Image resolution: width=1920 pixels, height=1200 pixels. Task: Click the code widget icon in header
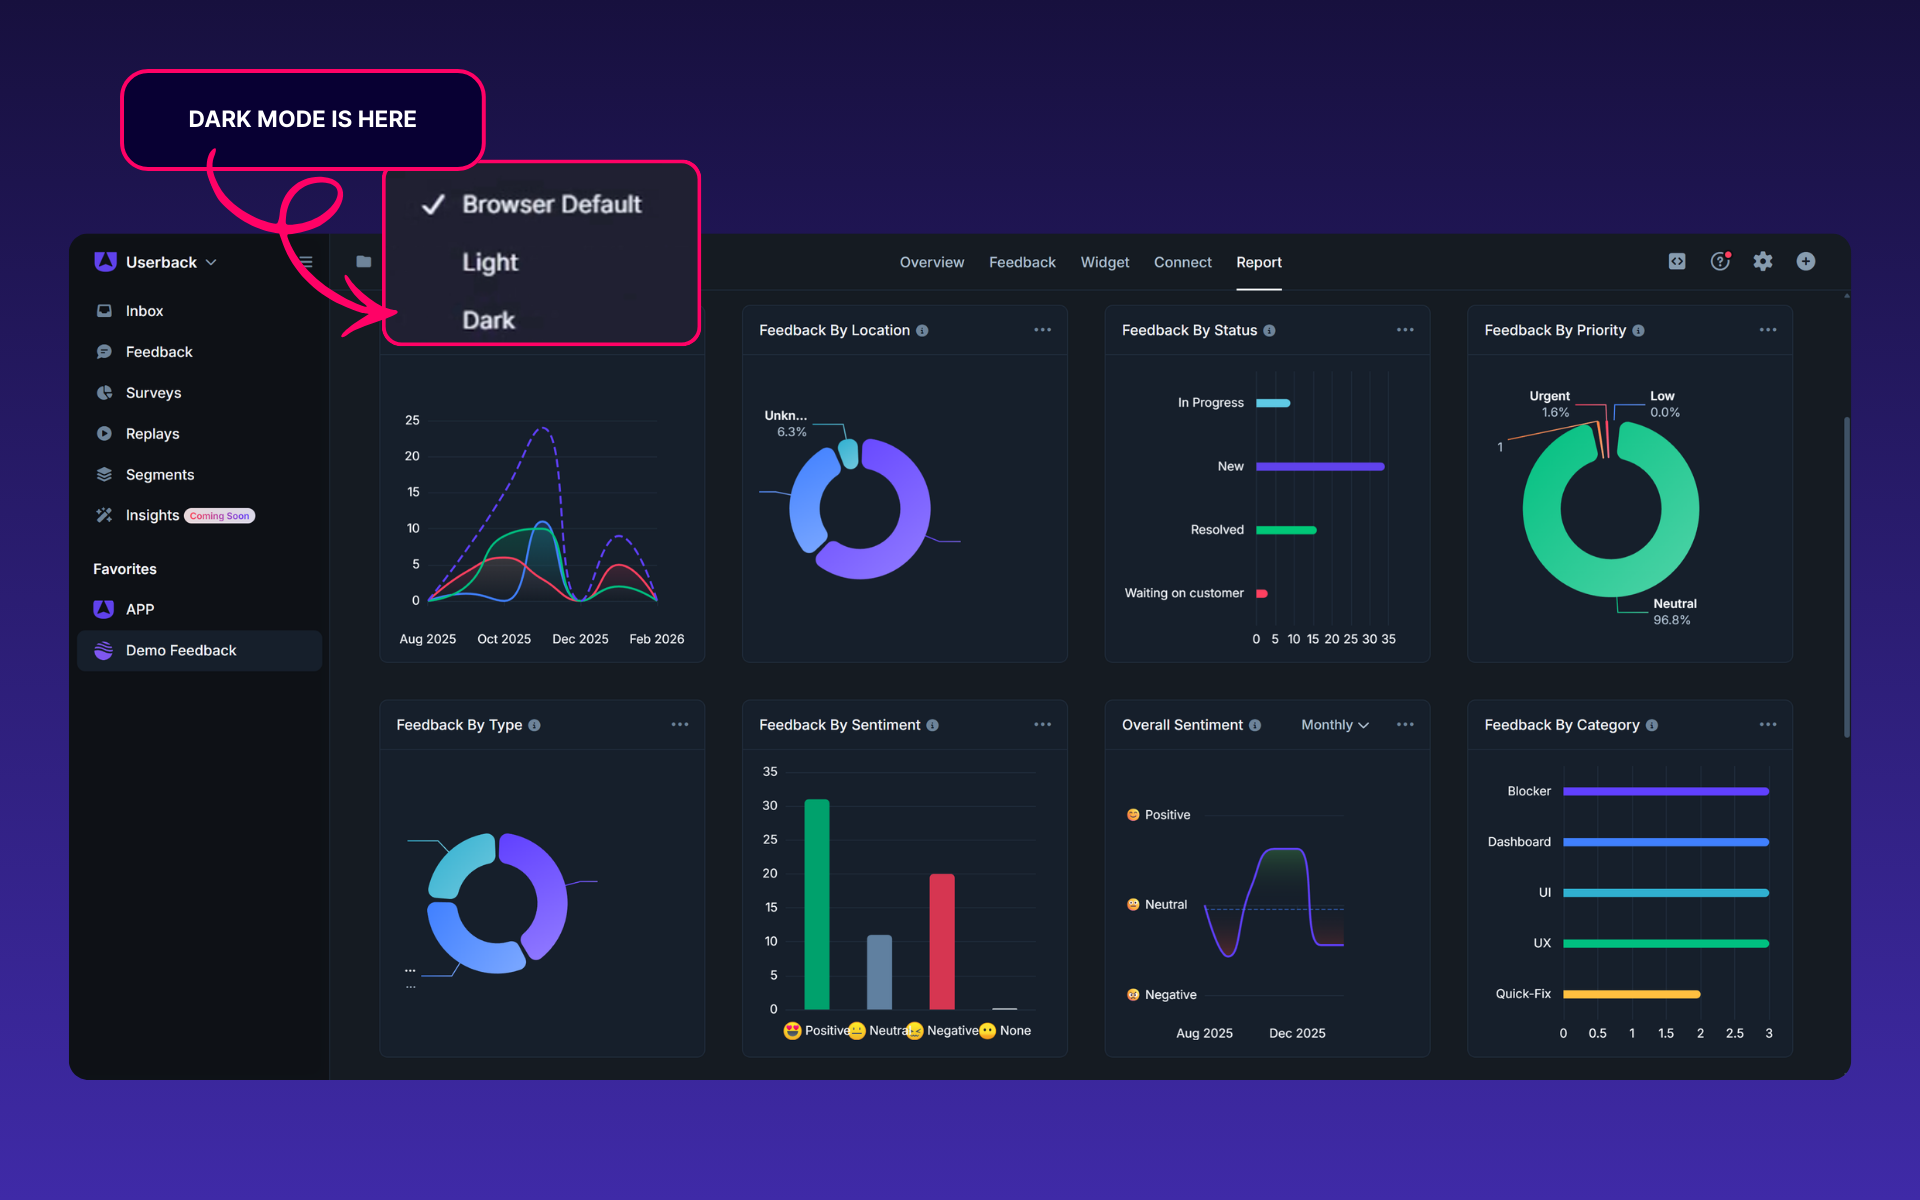point(1677,262)
